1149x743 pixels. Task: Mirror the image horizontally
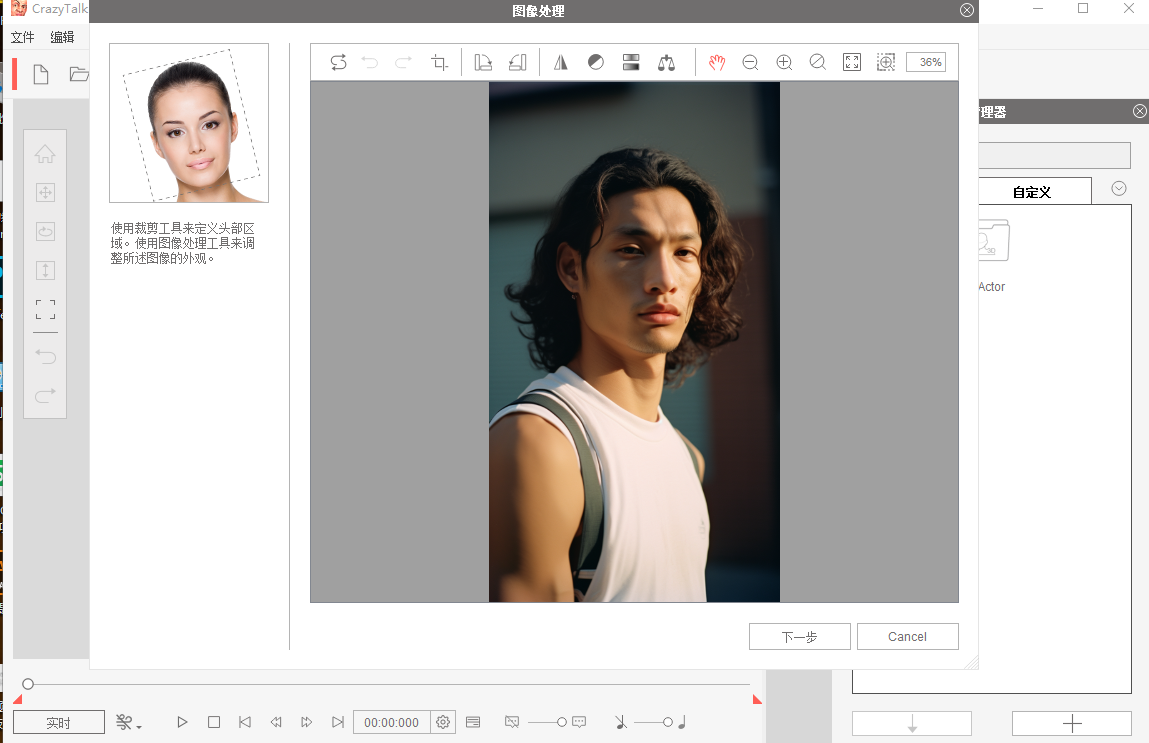561,63
